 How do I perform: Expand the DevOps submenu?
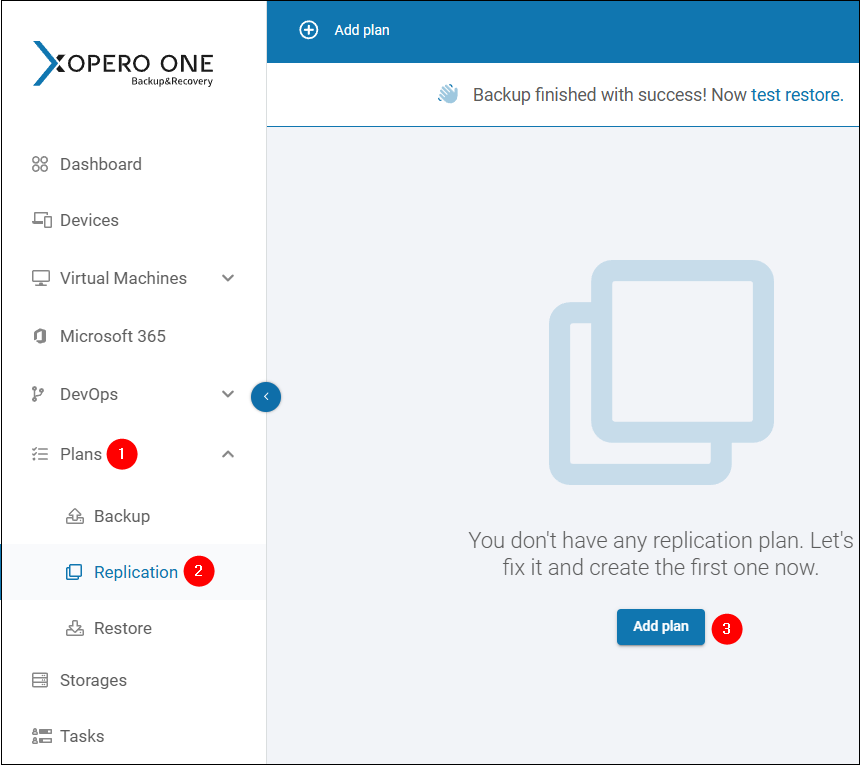pos(228,394)
